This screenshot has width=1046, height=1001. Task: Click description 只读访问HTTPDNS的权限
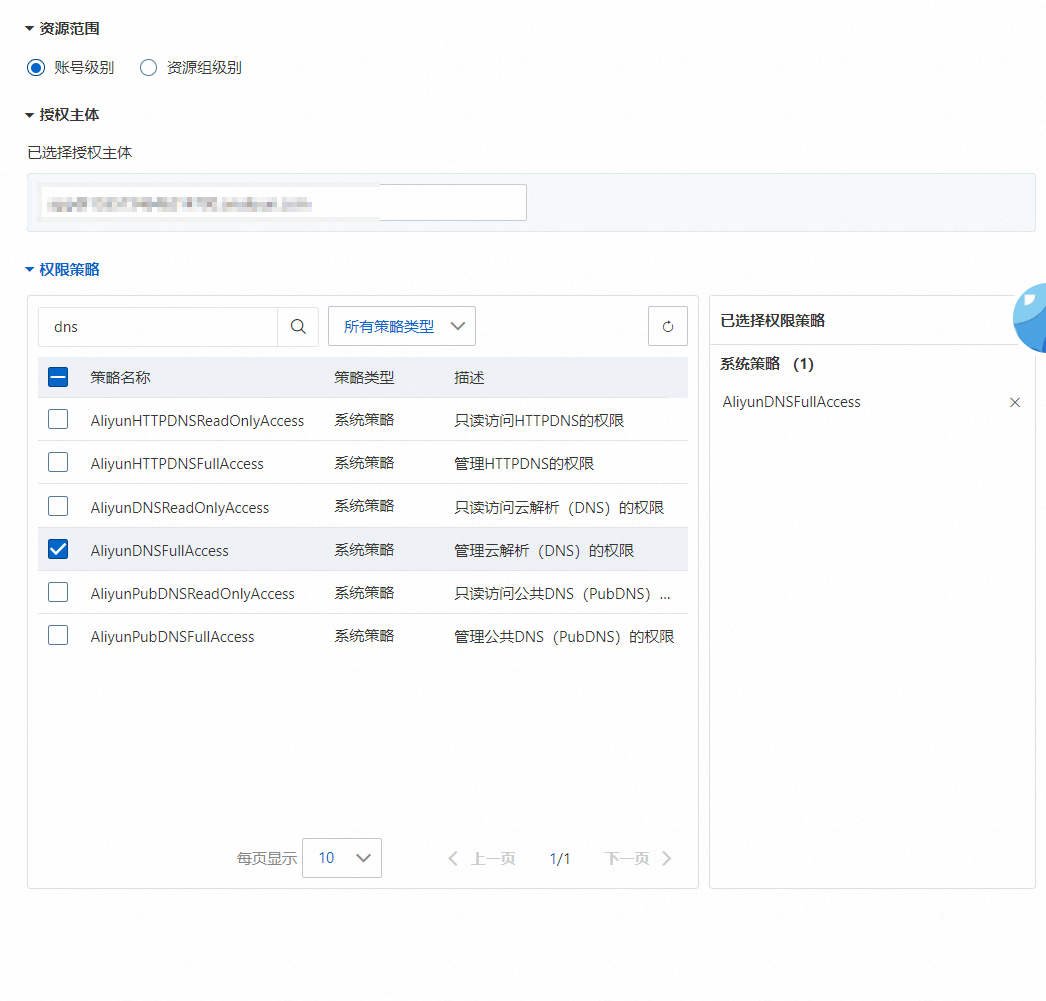point(539,421)
